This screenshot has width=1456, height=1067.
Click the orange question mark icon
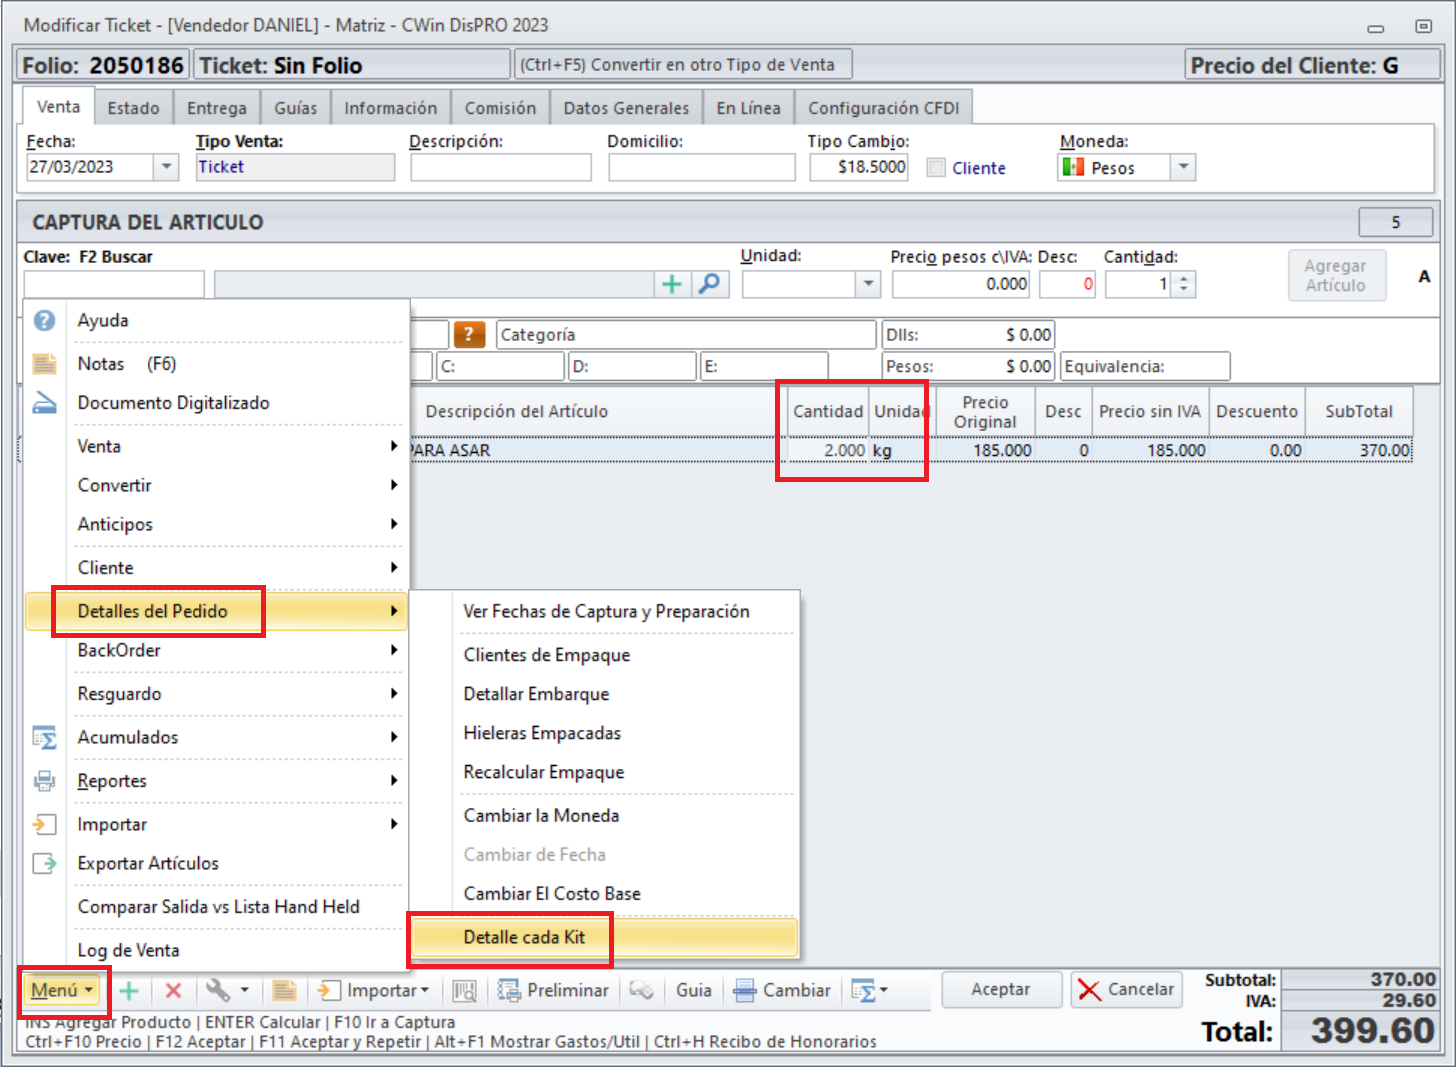(469, 334)
